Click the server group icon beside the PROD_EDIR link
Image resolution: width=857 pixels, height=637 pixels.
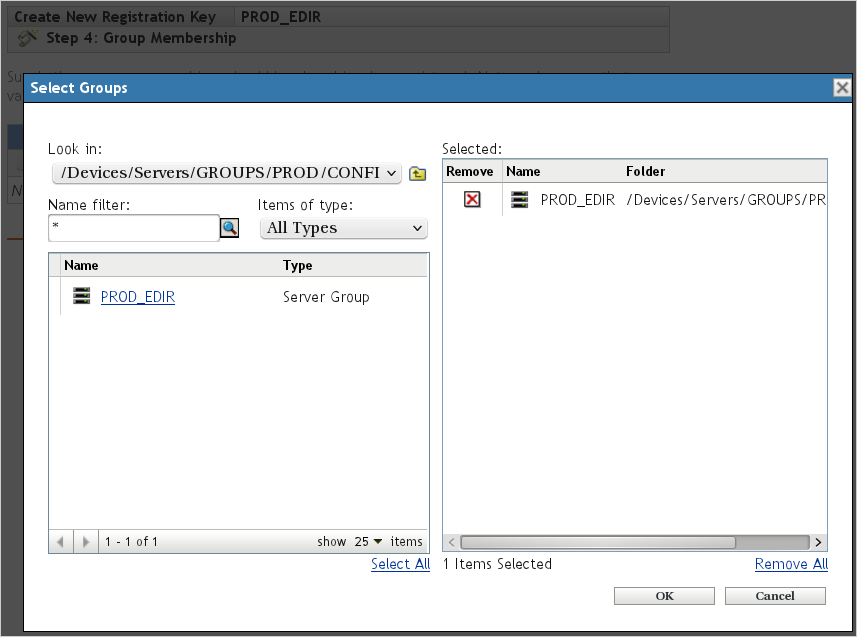click(82, 297)
